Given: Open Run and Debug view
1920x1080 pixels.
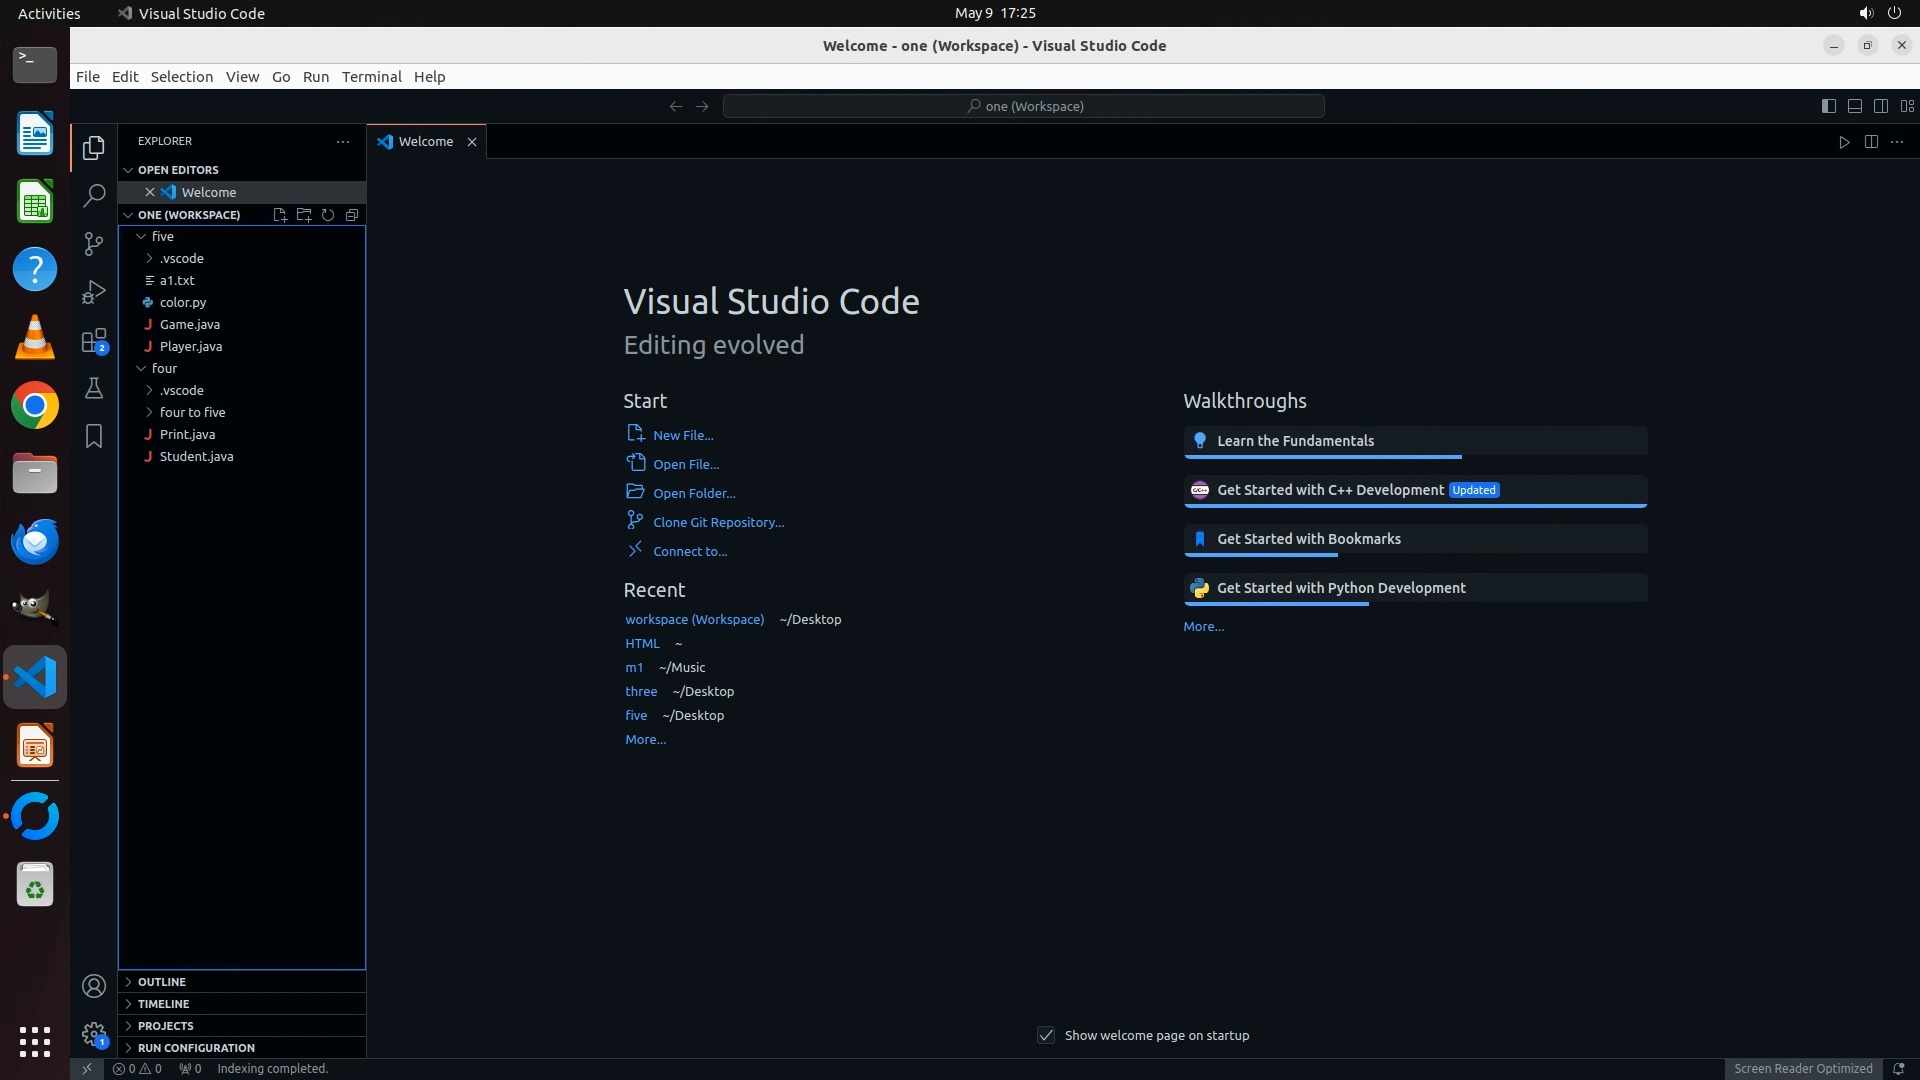Looking at the screenshot, I should click(x=94, y=292).
